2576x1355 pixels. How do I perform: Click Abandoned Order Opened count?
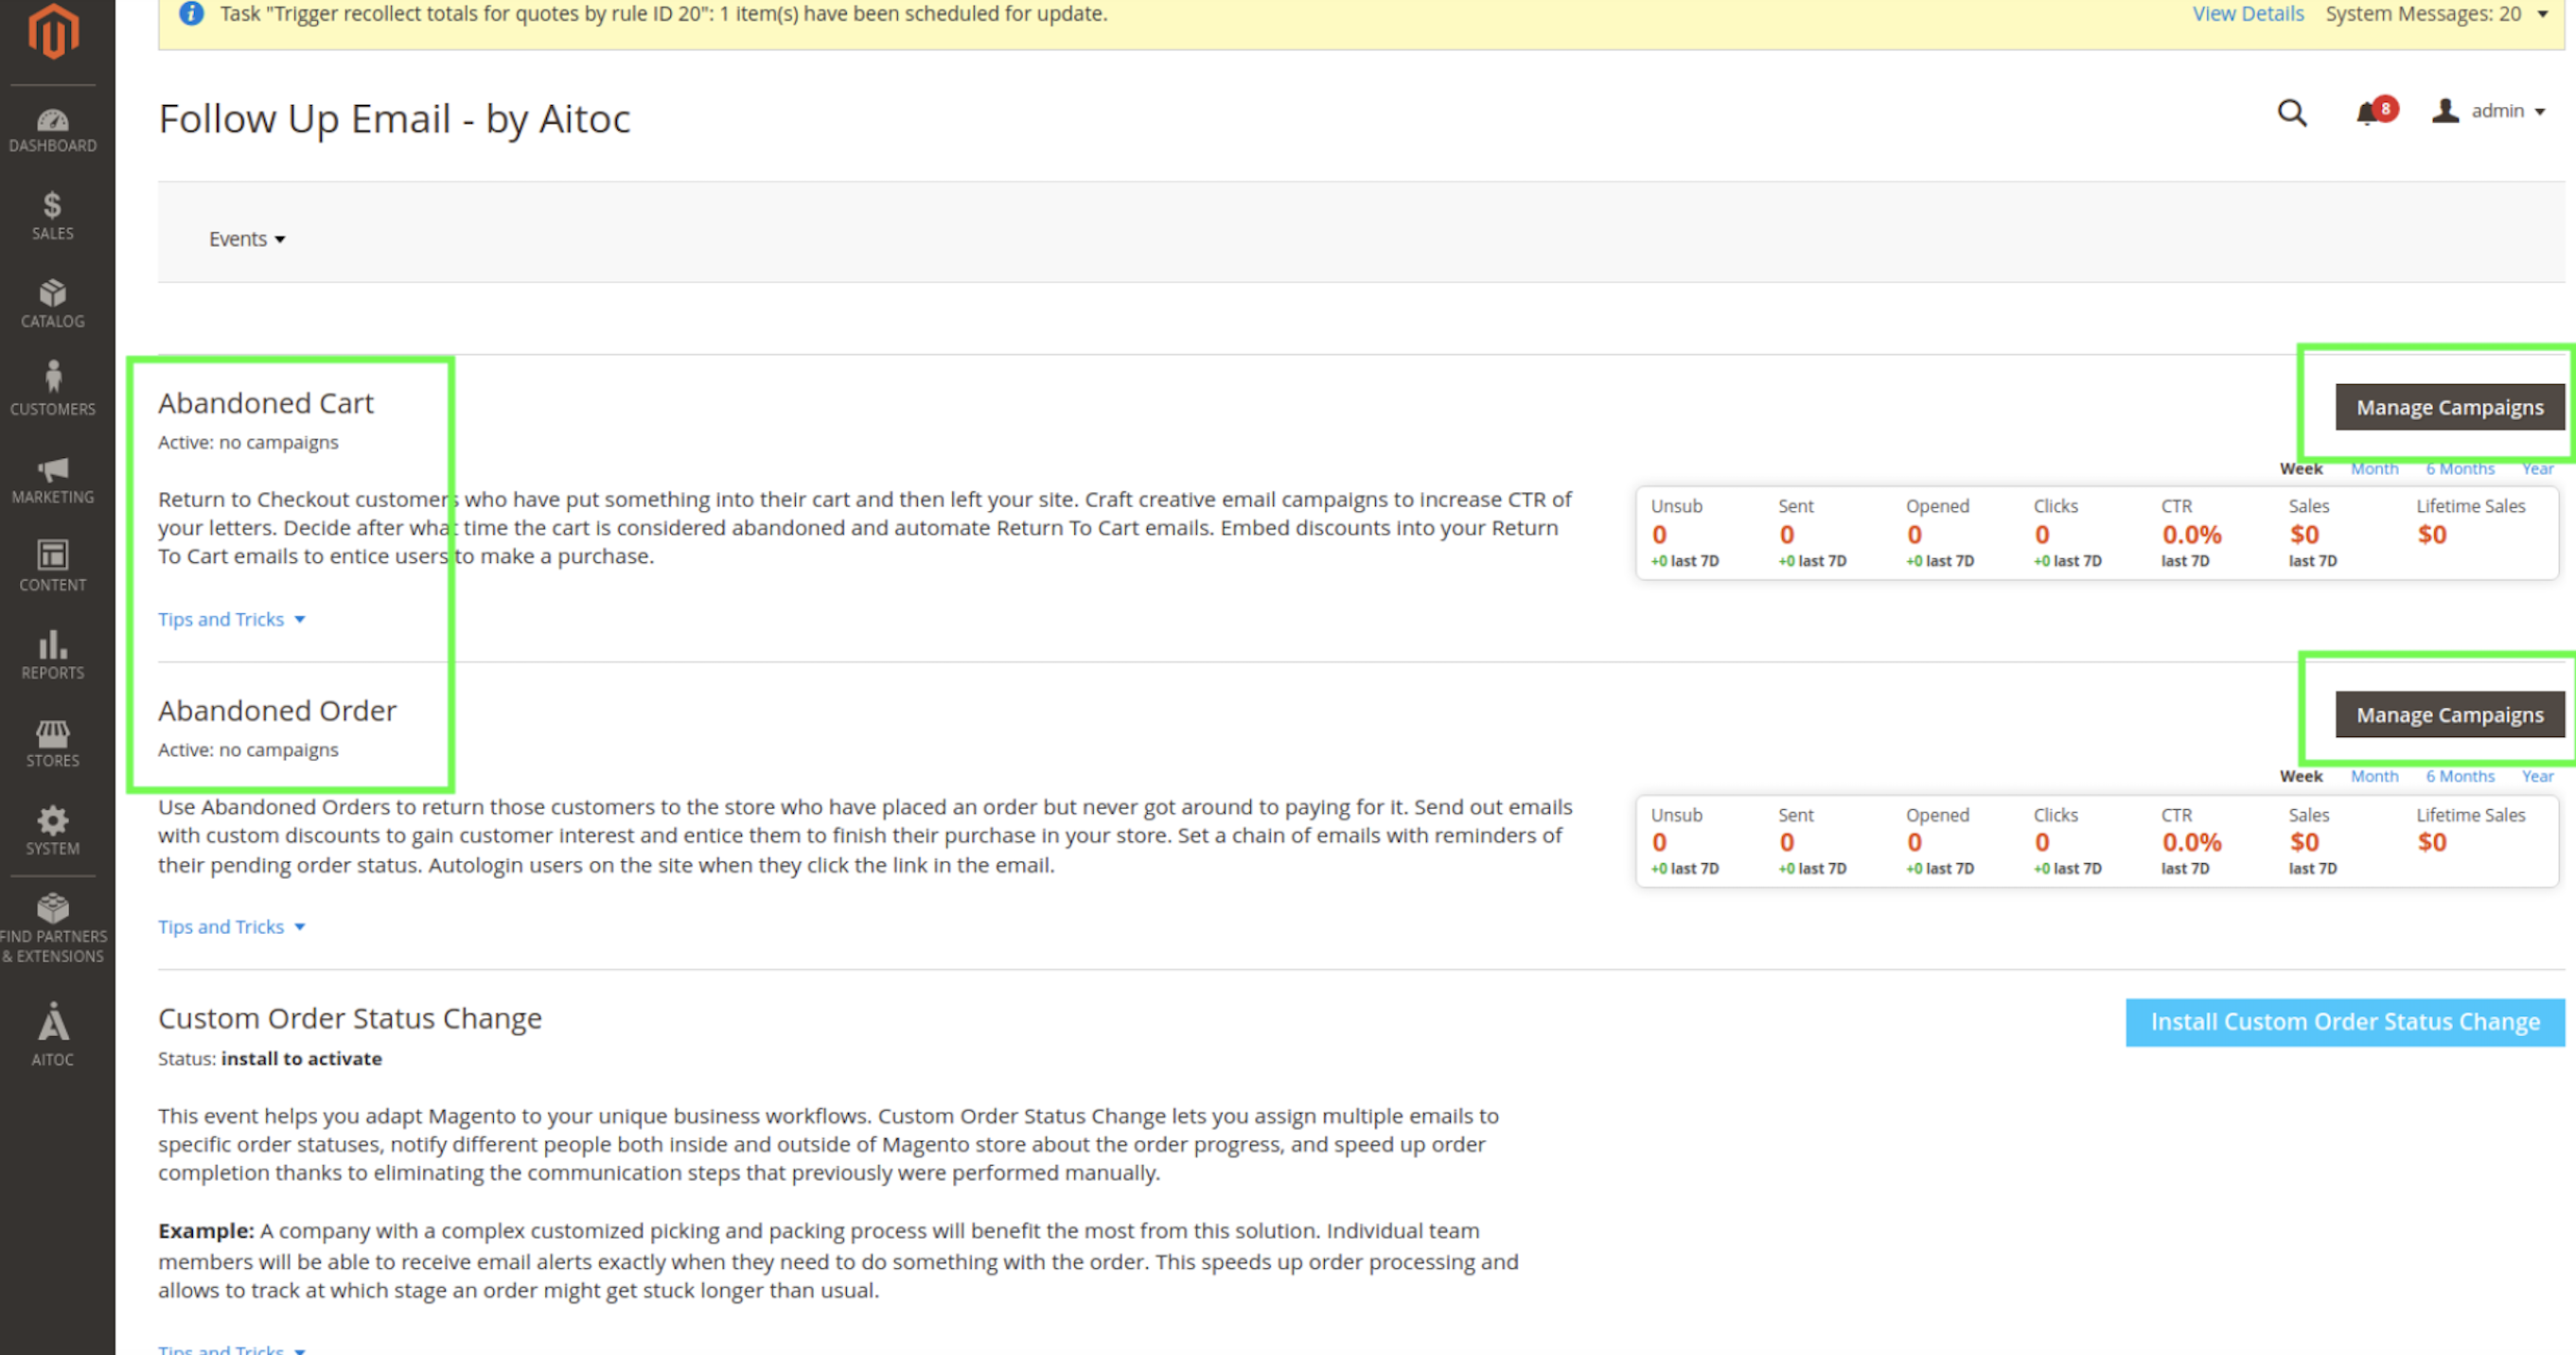tap(1914, 843)
